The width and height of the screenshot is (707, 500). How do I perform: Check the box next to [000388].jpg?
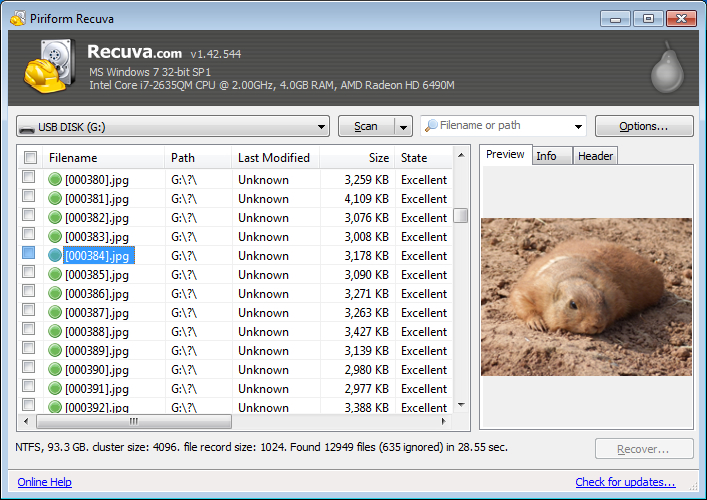coord(29,332)
